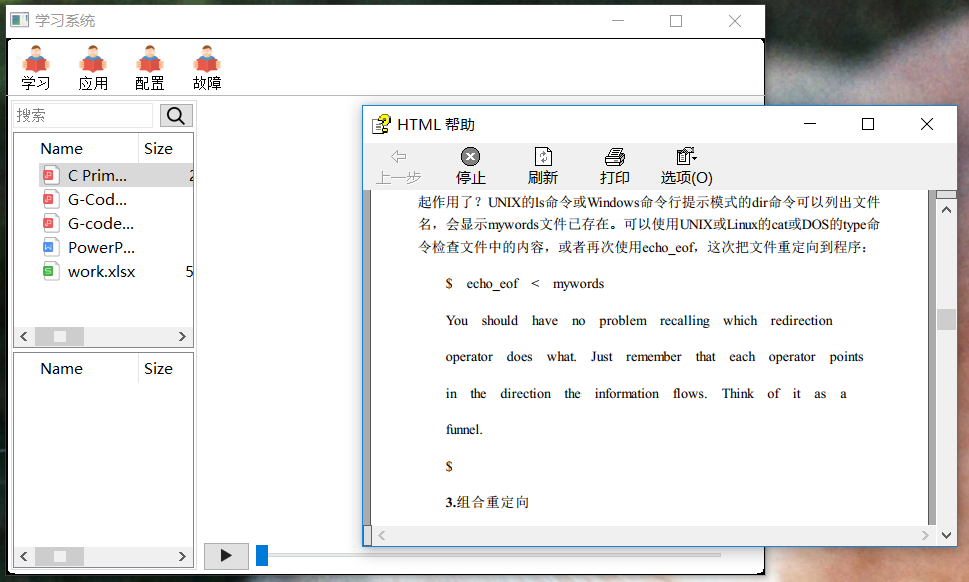Select the 应用 (Application) toolbar icon
Screen dimensions: 969x582
pyautogui.click(x=92, y=67)
